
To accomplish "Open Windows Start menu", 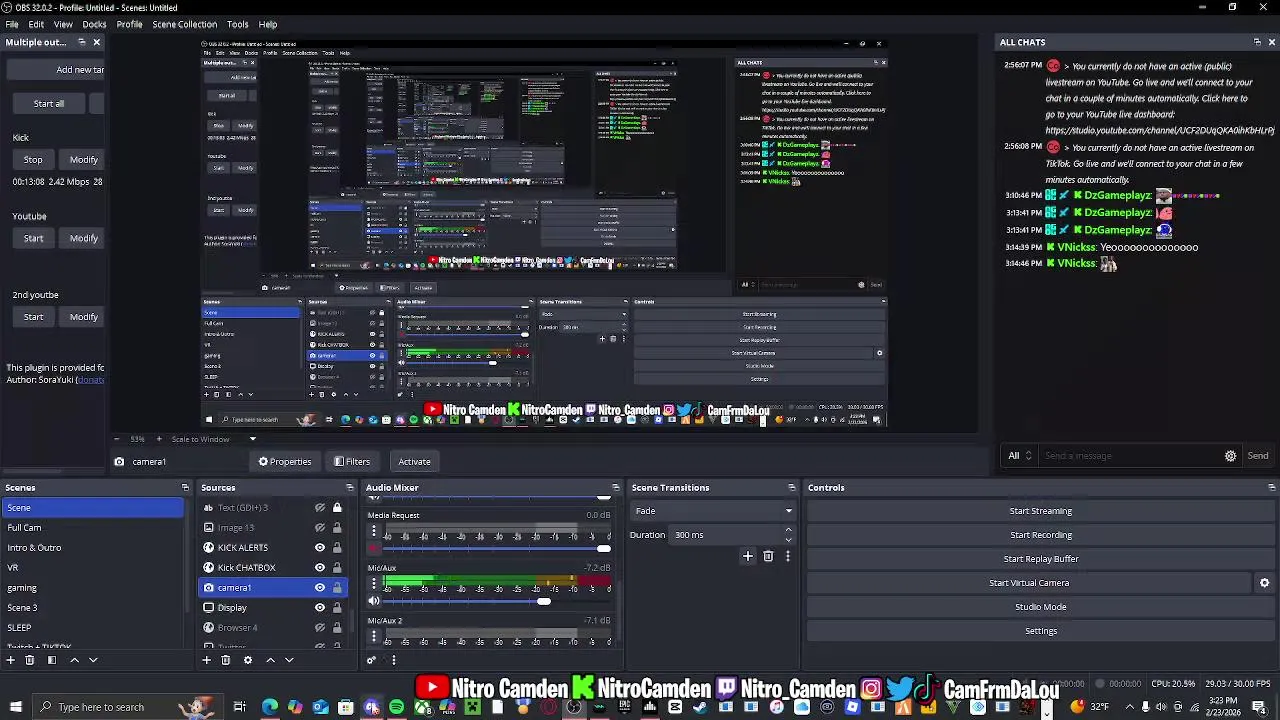I will click(15, 707).
